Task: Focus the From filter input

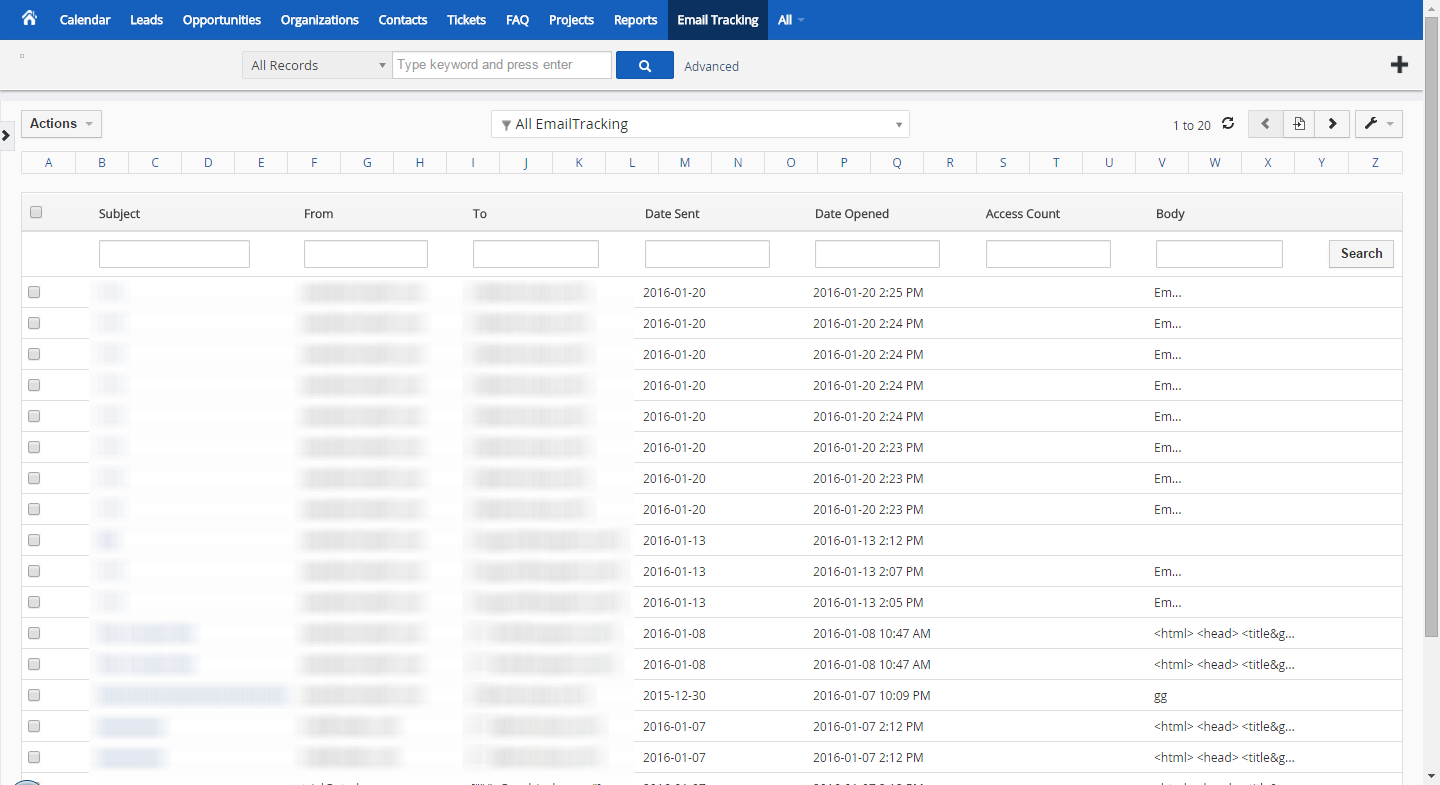Action: [x=366, y=254]
